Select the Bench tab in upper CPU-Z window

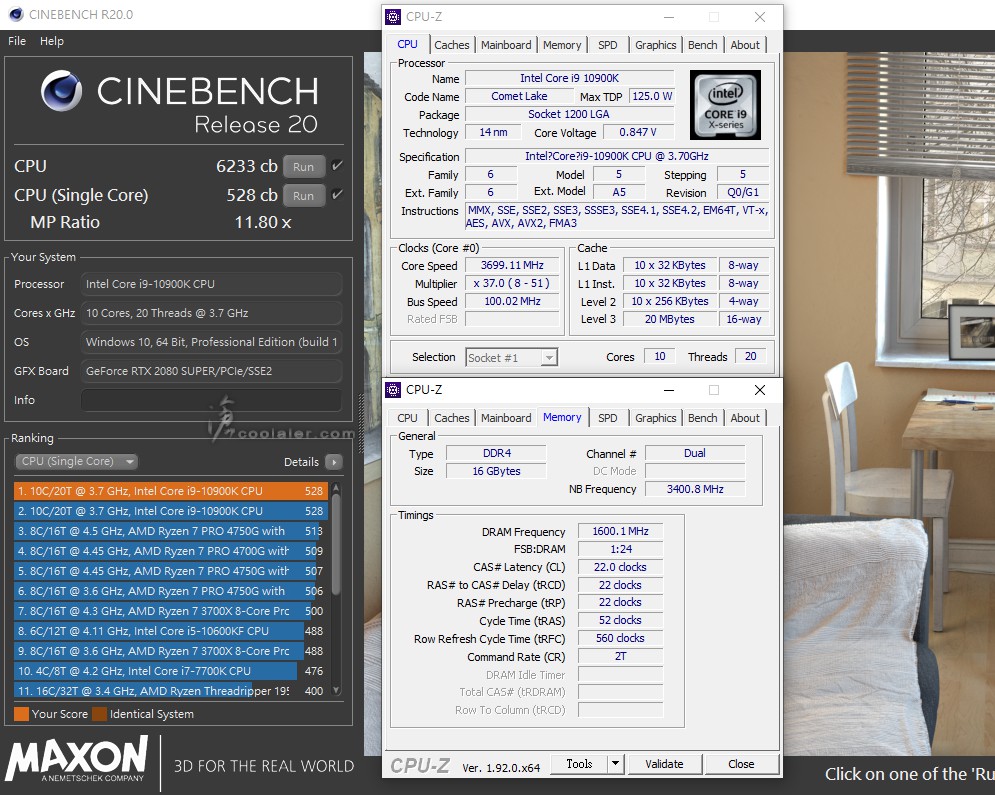(702, 45)
